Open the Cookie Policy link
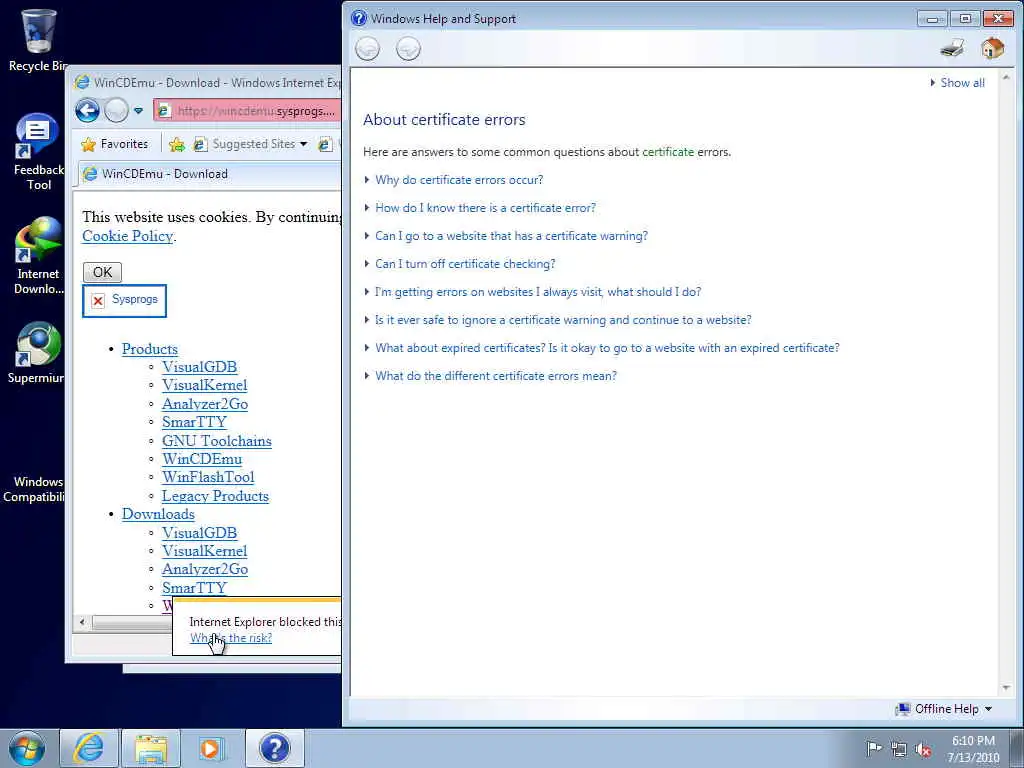 127,236
